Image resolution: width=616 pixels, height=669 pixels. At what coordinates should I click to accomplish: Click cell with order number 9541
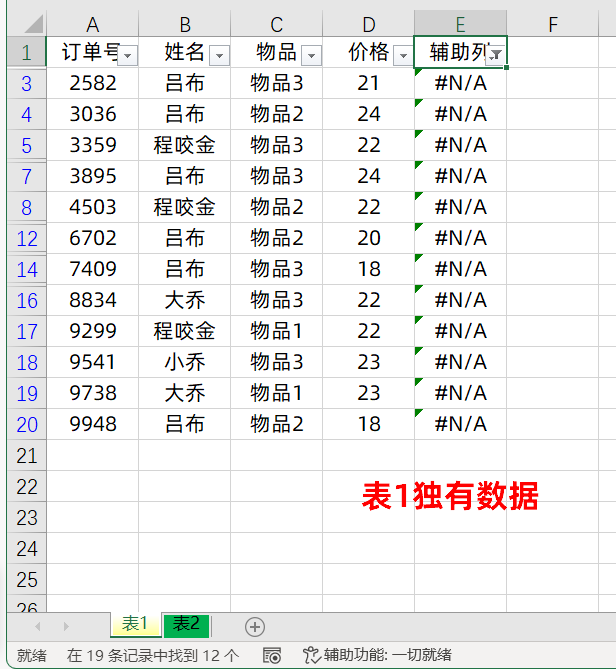click(93, 362)
